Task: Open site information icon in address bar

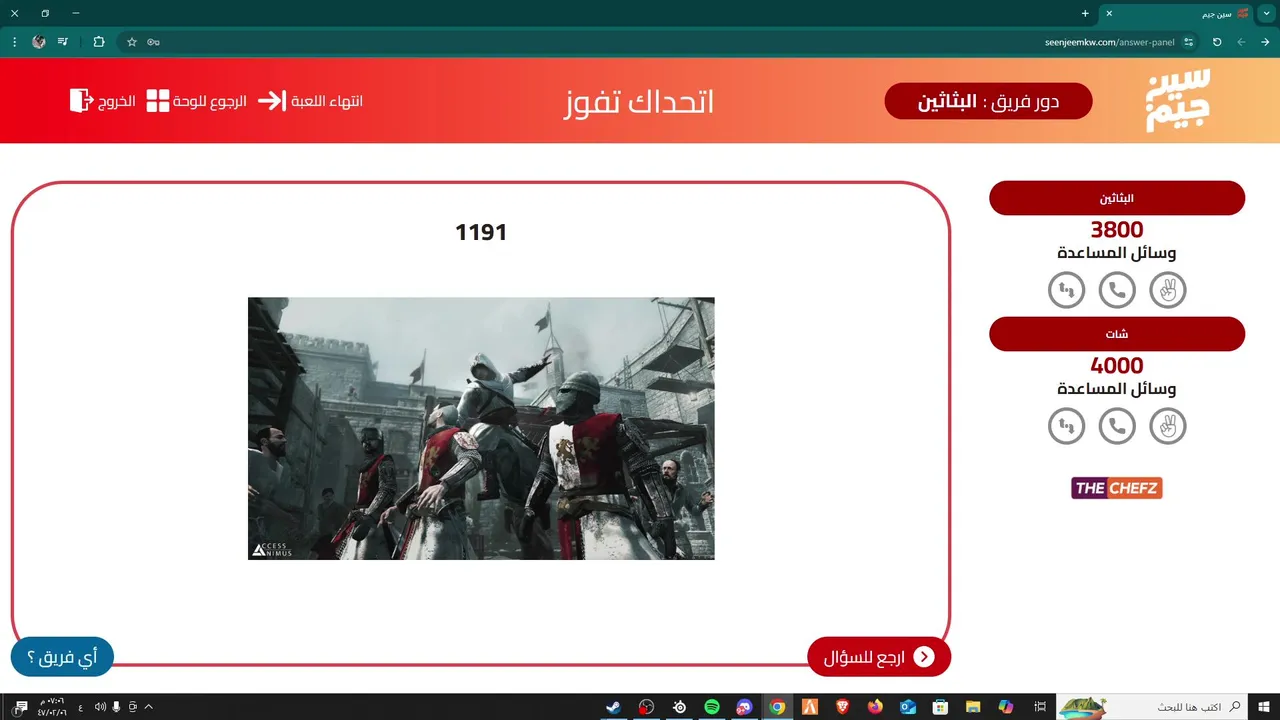Action: coord(1188,42)
